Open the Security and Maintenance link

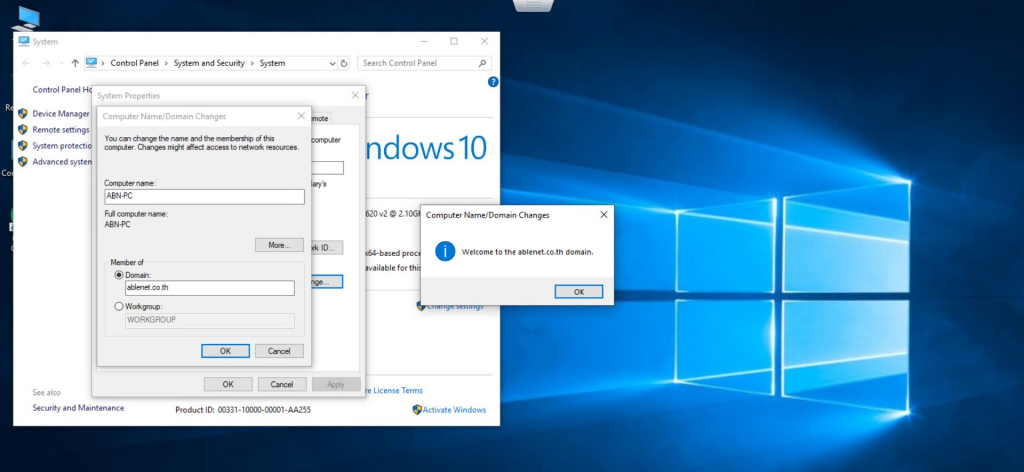[78, 408]
